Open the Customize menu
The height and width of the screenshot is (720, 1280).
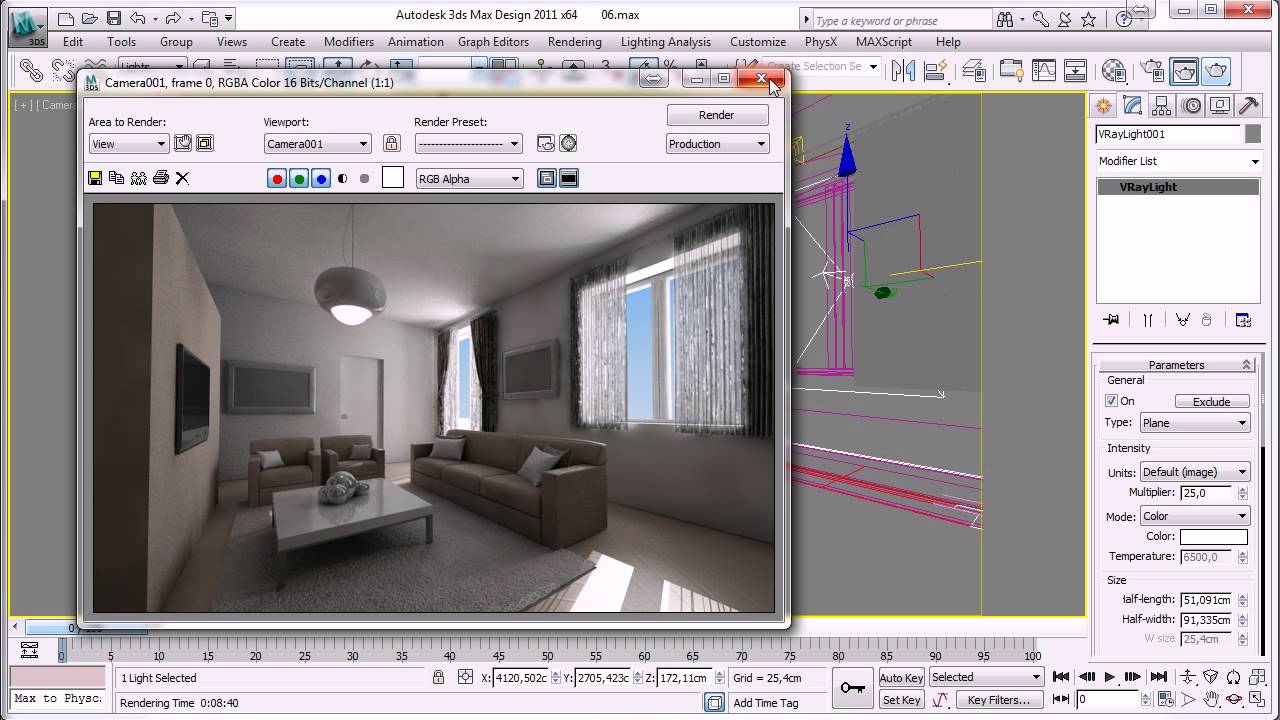click(x=758, y=42)
